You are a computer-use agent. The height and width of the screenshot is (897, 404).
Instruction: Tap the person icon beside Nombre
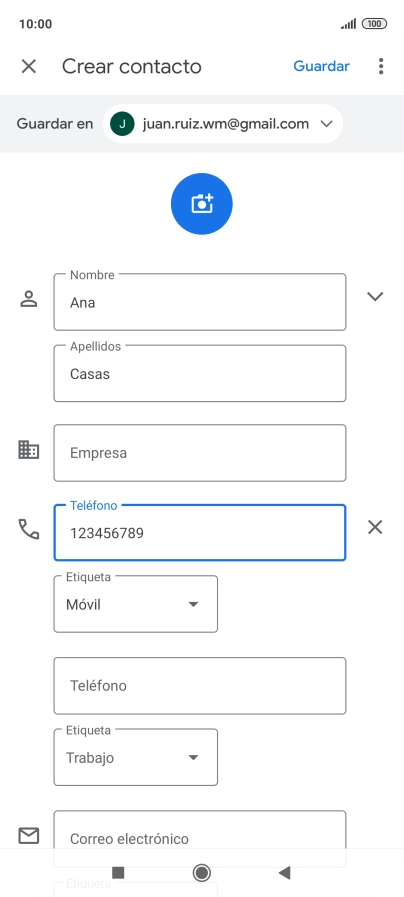(x=29, y=299)
